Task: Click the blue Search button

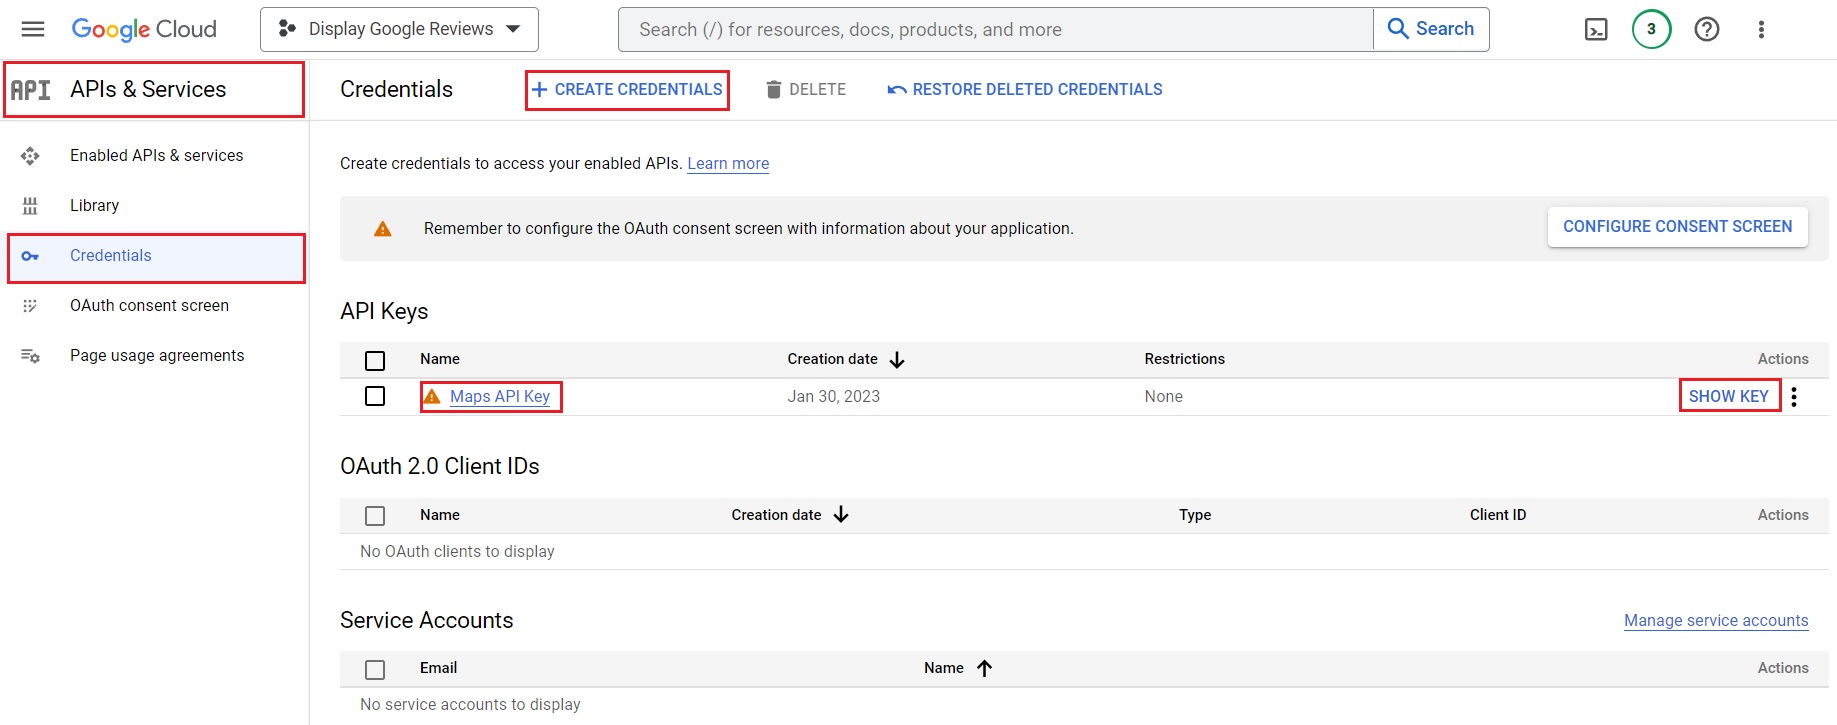Action: click(x=1431, y=29)
